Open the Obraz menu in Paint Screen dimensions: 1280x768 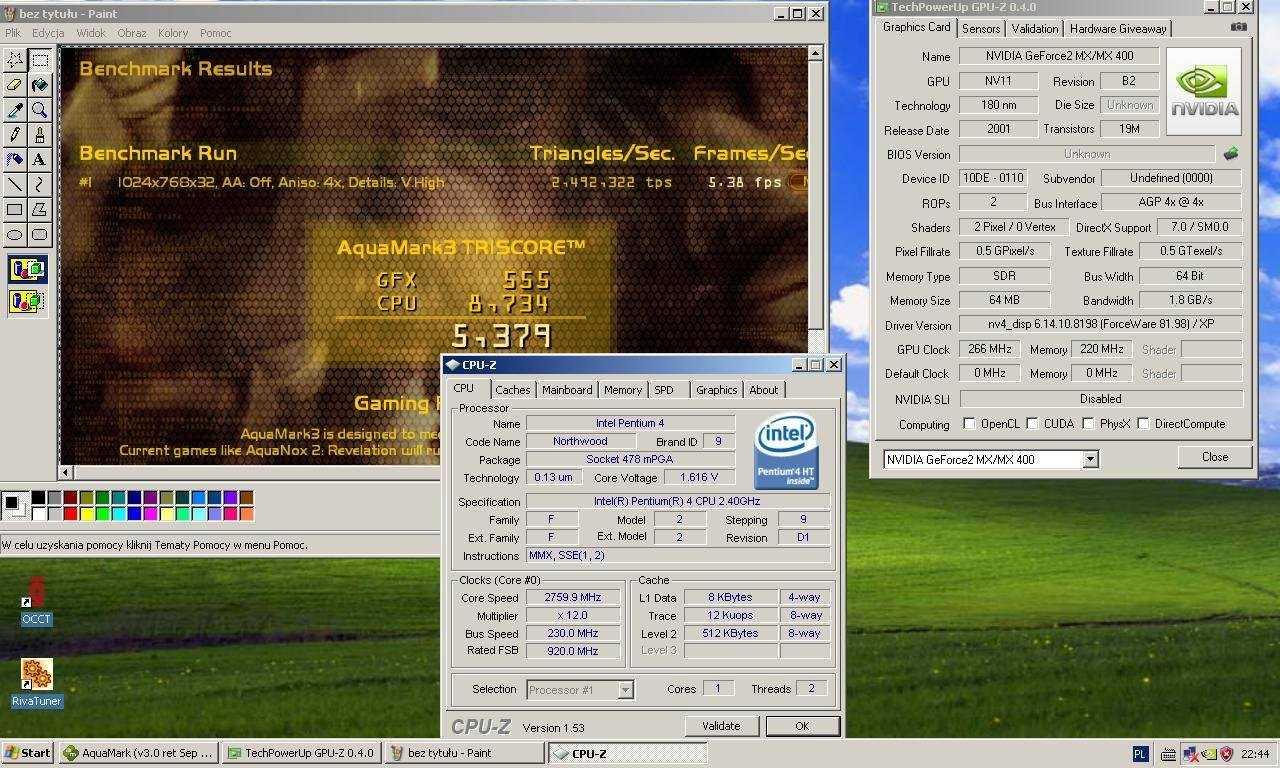(x=132, y=33)
